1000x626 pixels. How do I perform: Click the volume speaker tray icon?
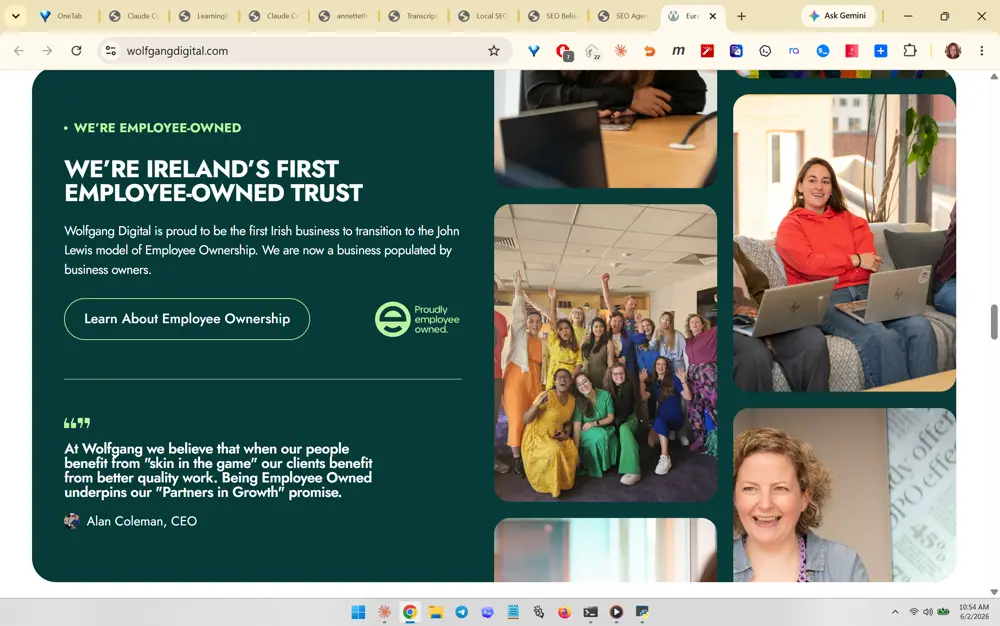point(928,612)
